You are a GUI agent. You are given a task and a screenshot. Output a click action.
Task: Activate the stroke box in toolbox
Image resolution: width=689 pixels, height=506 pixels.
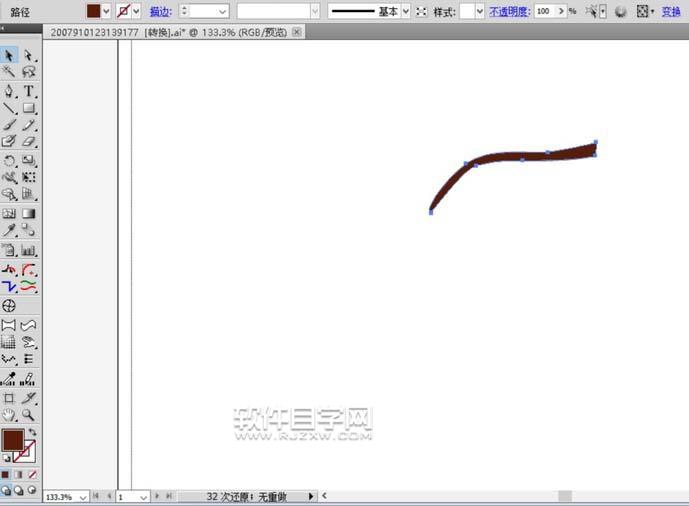point(28,455)
